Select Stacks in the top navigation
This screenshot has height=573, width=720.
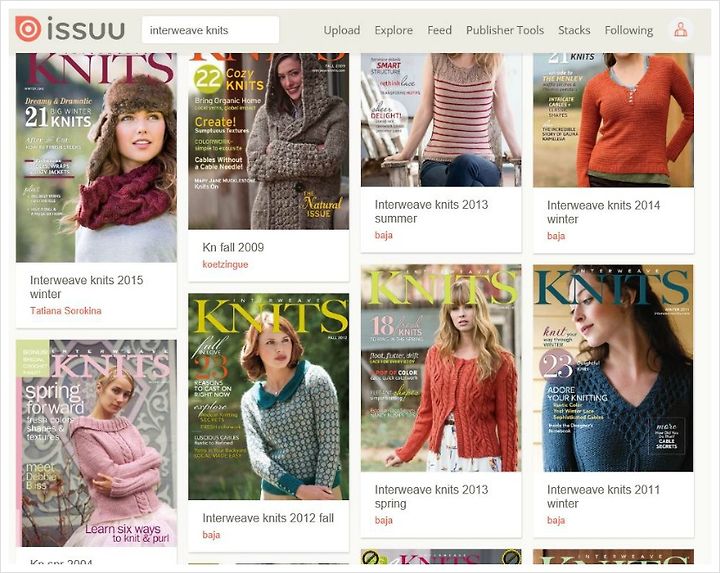[x=574, y=30]
